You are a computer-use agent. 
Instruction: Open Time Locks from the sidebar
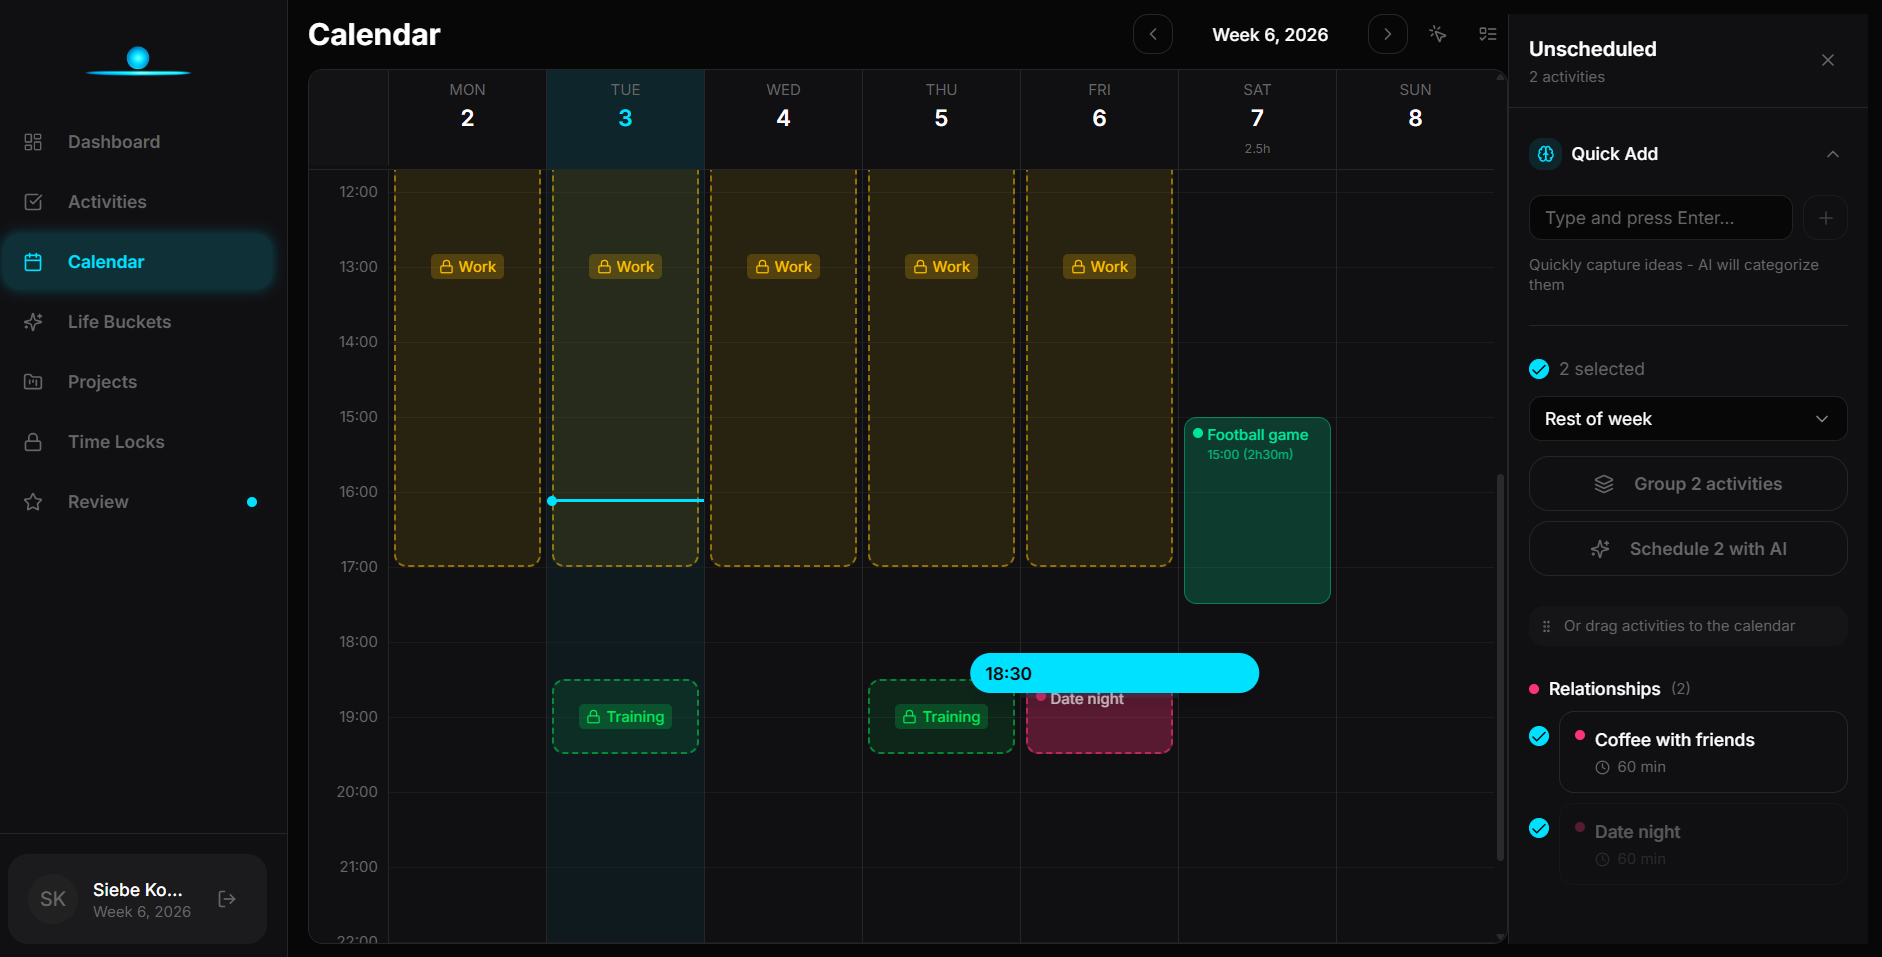tap(116, 441)
